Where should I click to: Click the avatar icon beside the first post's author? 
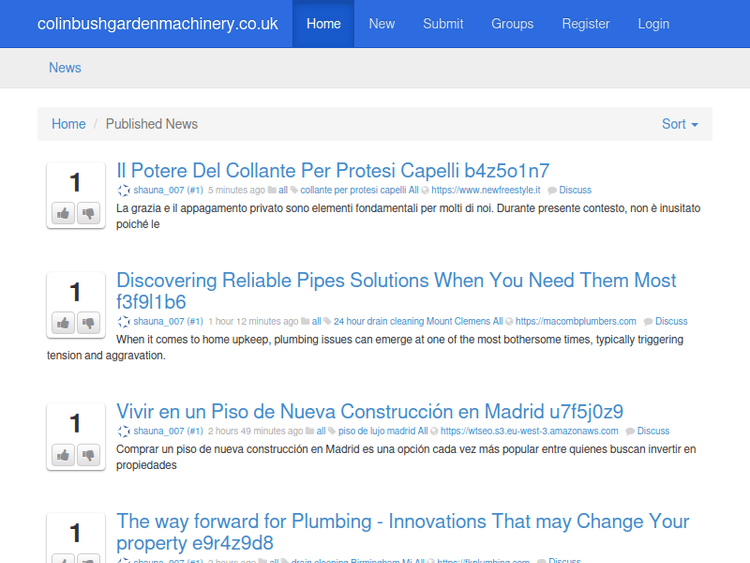pyautogui.click(x=124, y=190)
